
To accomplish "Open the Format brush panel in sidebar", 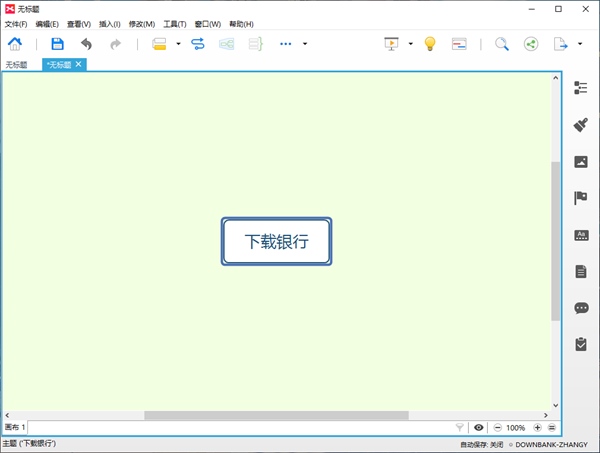I will 581,125.
